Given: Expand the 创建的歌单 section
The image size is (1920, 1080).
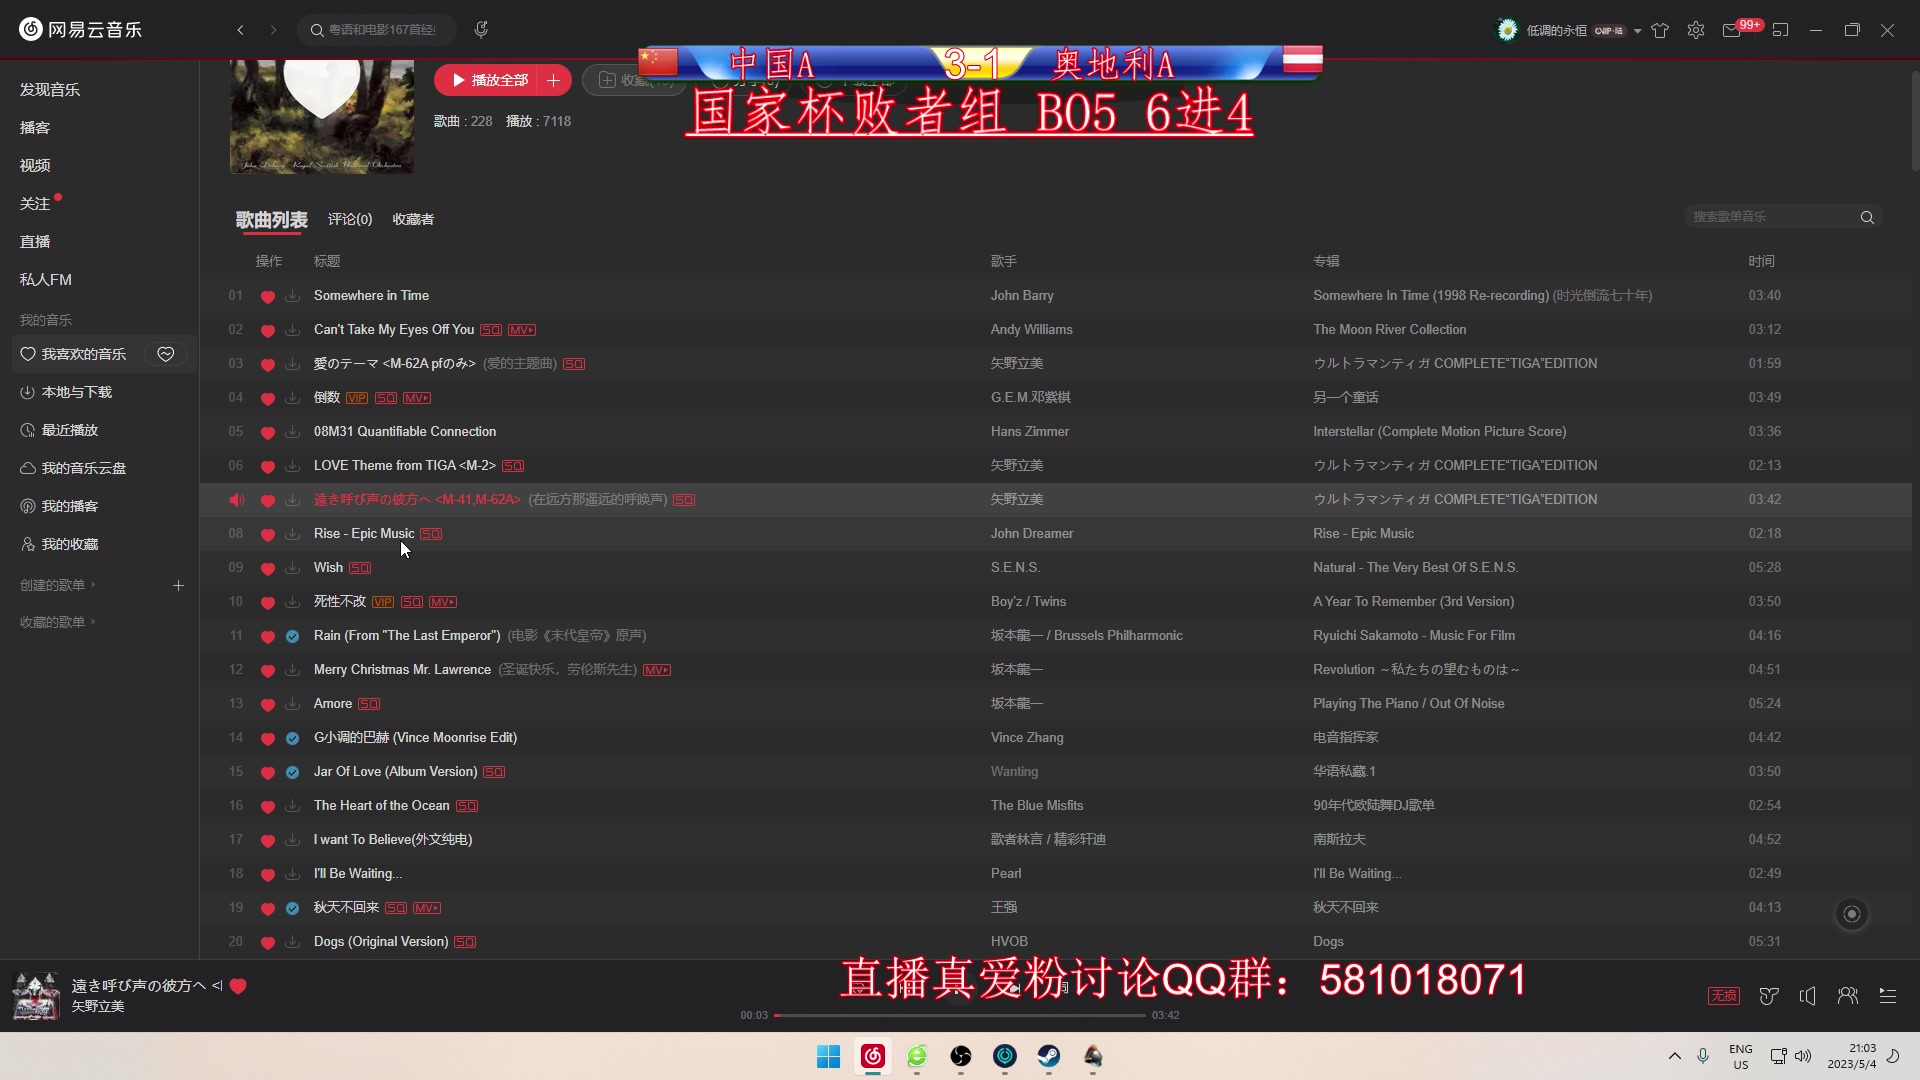Looking at the screenshot, I should (58, 585).
